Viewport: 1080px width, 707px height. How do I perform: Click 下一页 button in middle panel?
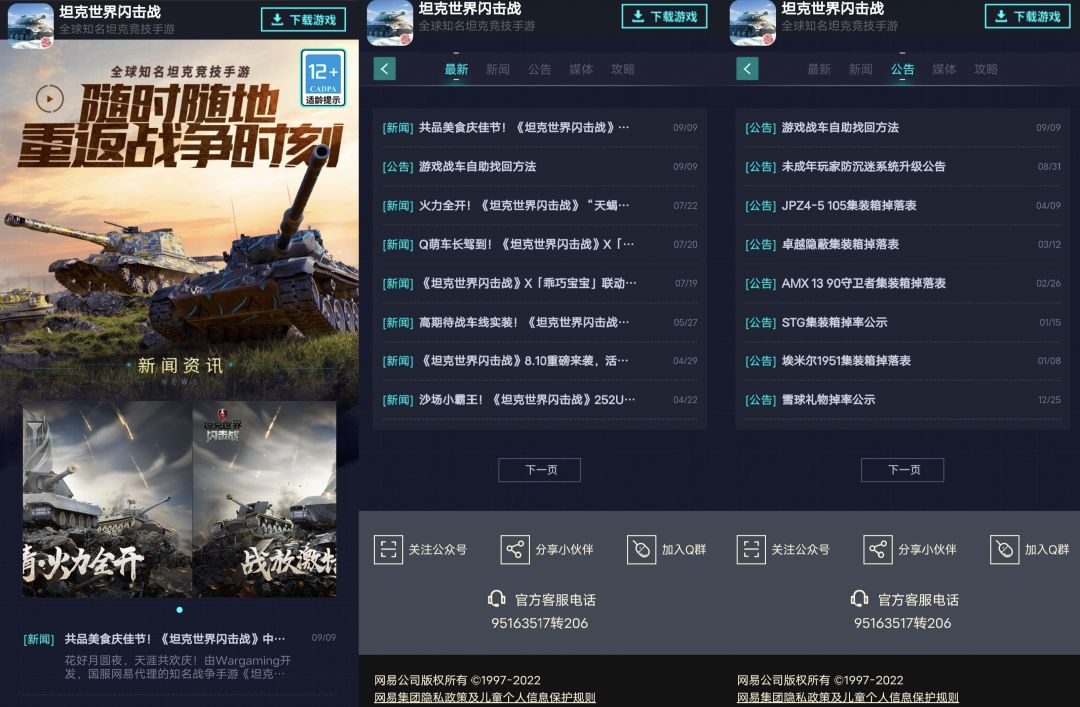tap(539, 470)
